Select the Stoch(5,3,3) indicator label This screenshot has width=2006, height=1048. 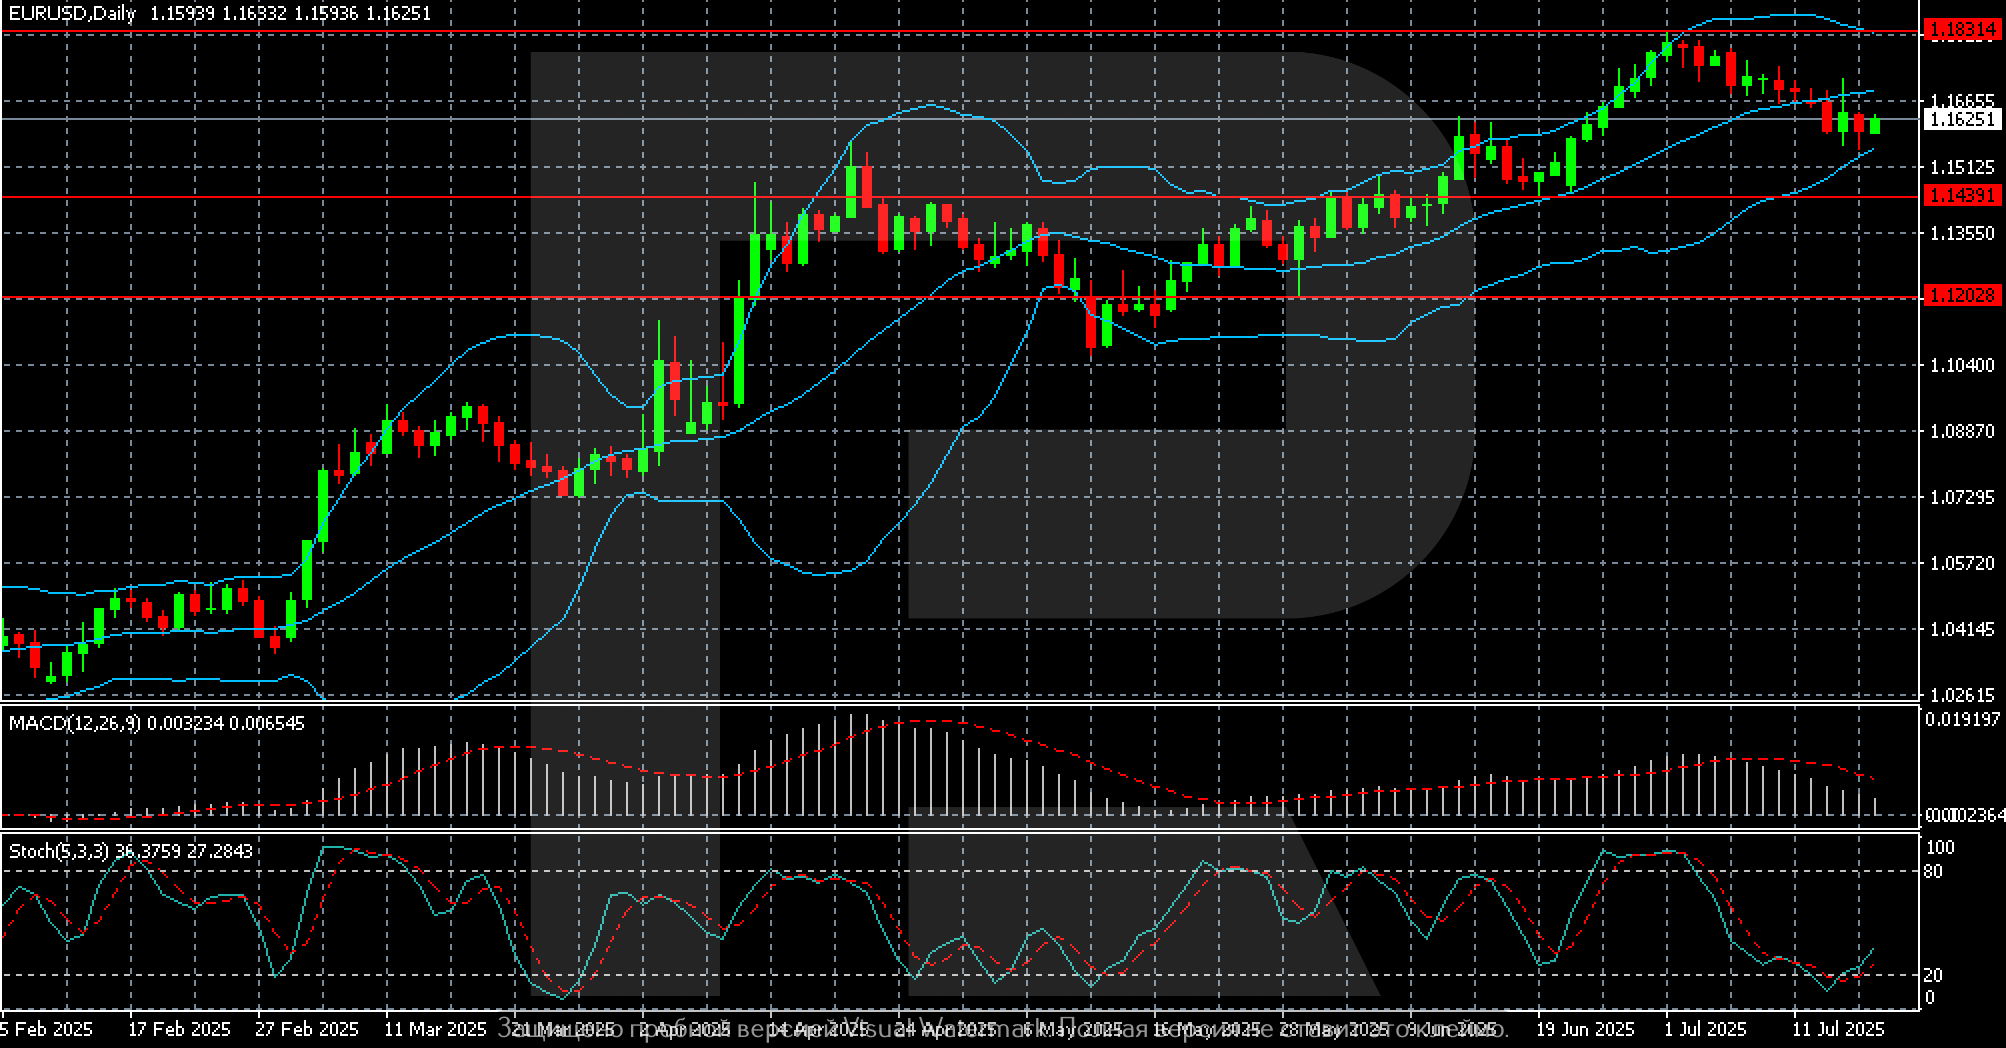click(x=60, y=851)
